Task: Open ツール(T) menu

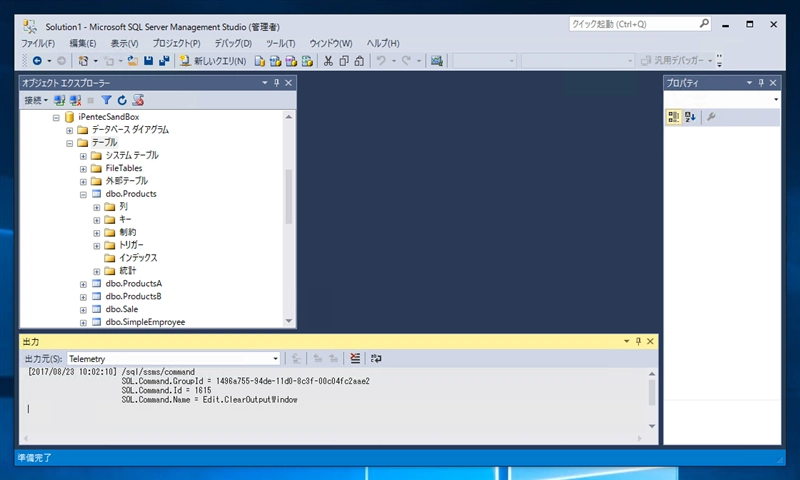Action: tap(281, 43)
